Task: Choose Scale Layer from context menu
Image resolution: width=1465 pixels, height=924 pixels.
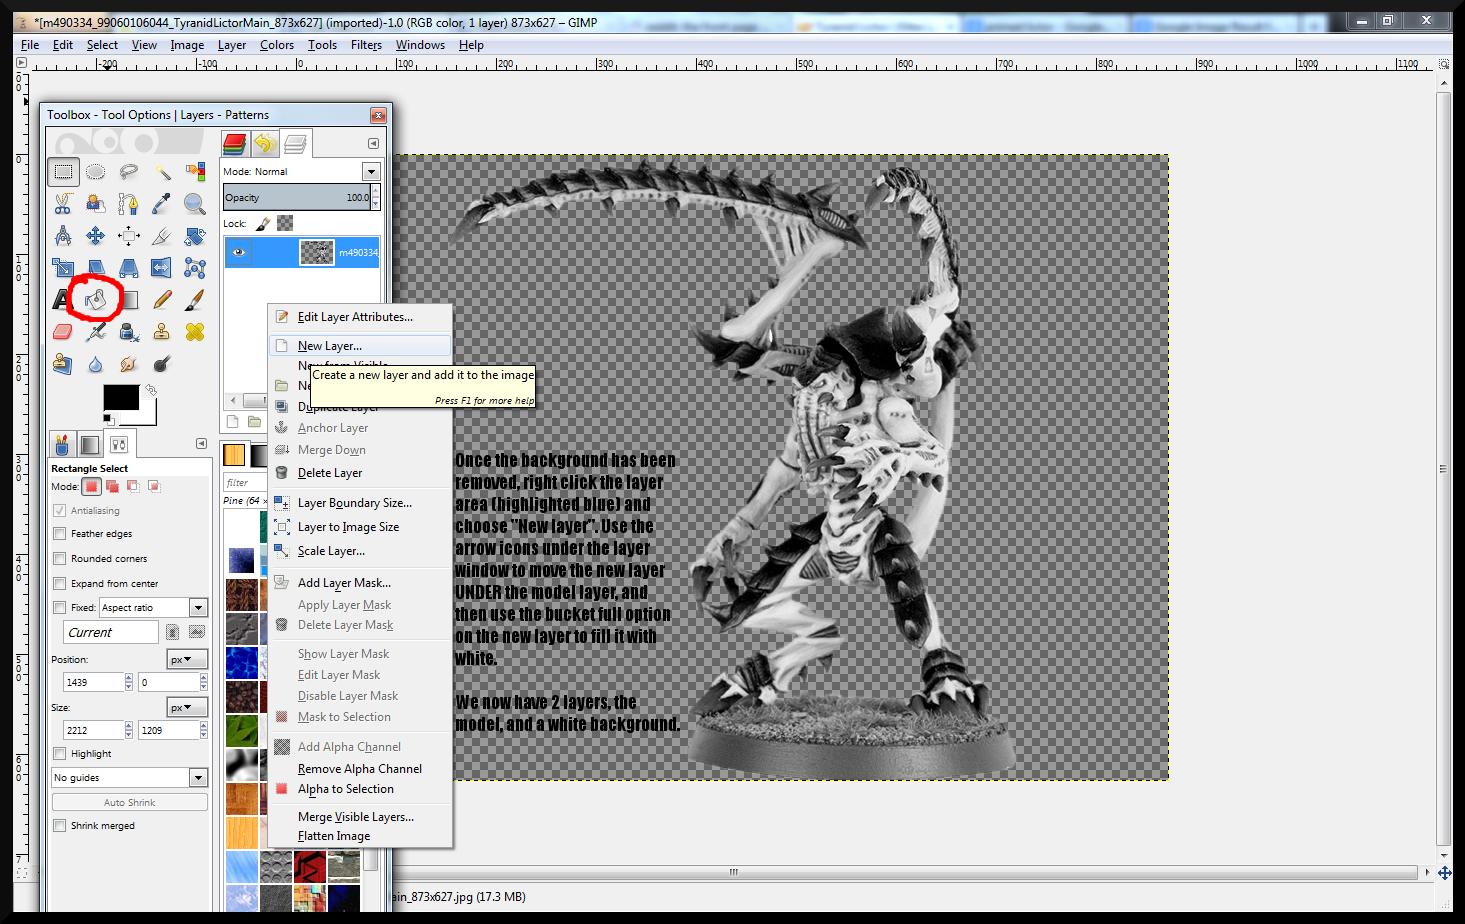Action: click(360, 551)
